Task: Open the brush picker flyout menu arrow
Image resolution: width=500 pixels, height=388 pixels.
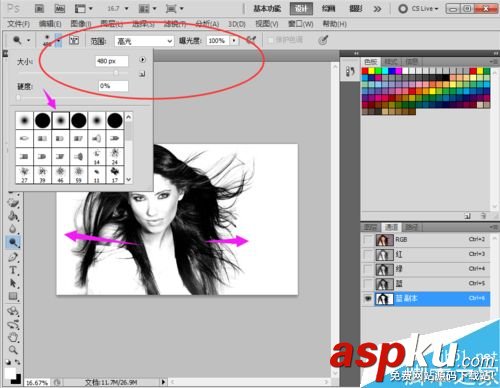Action: pyautogui.click(x=142, y=60)
